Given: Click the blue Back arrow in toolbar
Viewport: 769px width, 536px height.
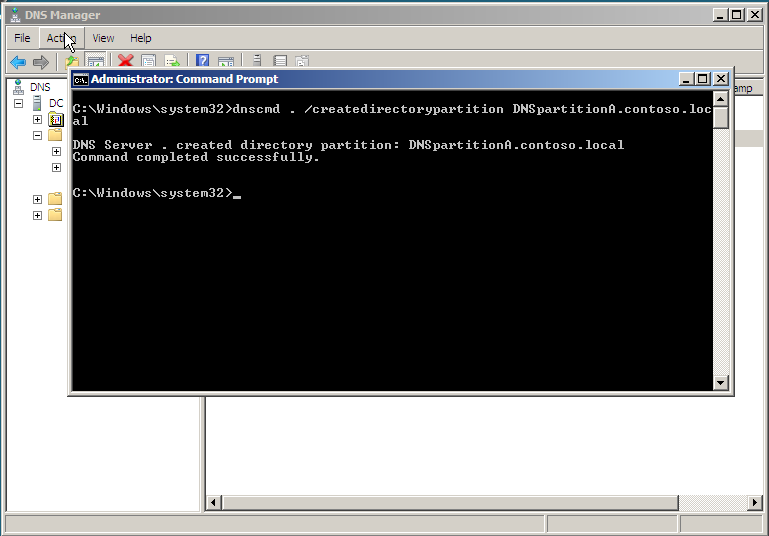Looking at the screenshot, I should coord(18,62).
